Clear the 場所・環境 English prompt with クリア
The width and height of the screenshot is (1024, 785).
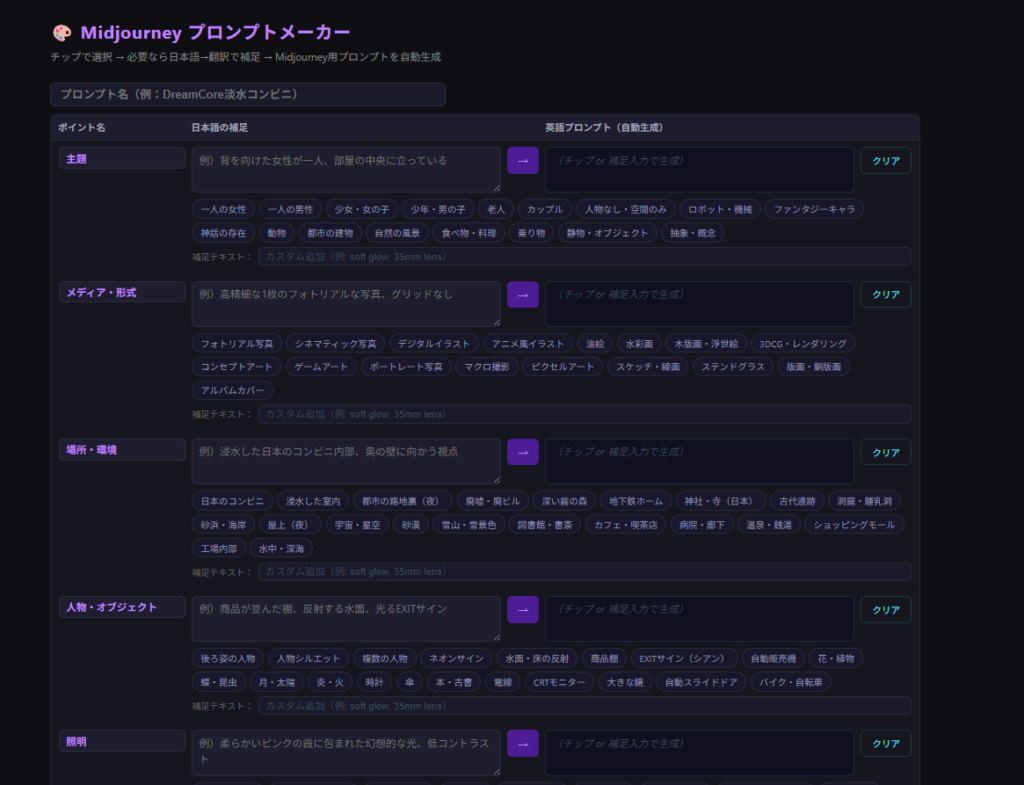(886, 452)
